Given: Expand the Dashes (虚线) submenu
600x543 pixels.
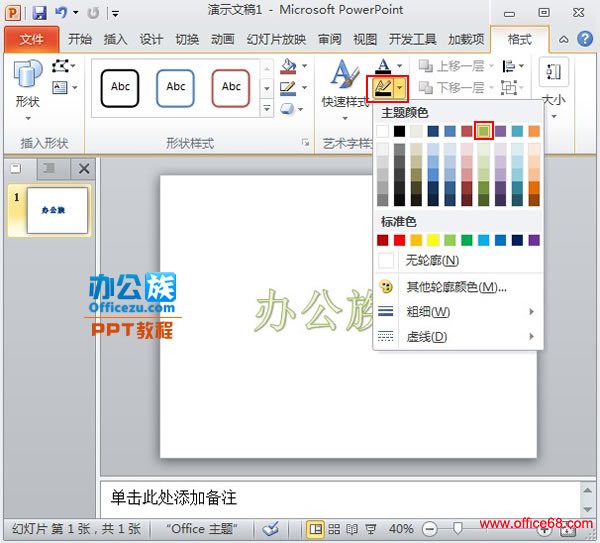Looking at the screenshot, I should (x=458, y=337).
